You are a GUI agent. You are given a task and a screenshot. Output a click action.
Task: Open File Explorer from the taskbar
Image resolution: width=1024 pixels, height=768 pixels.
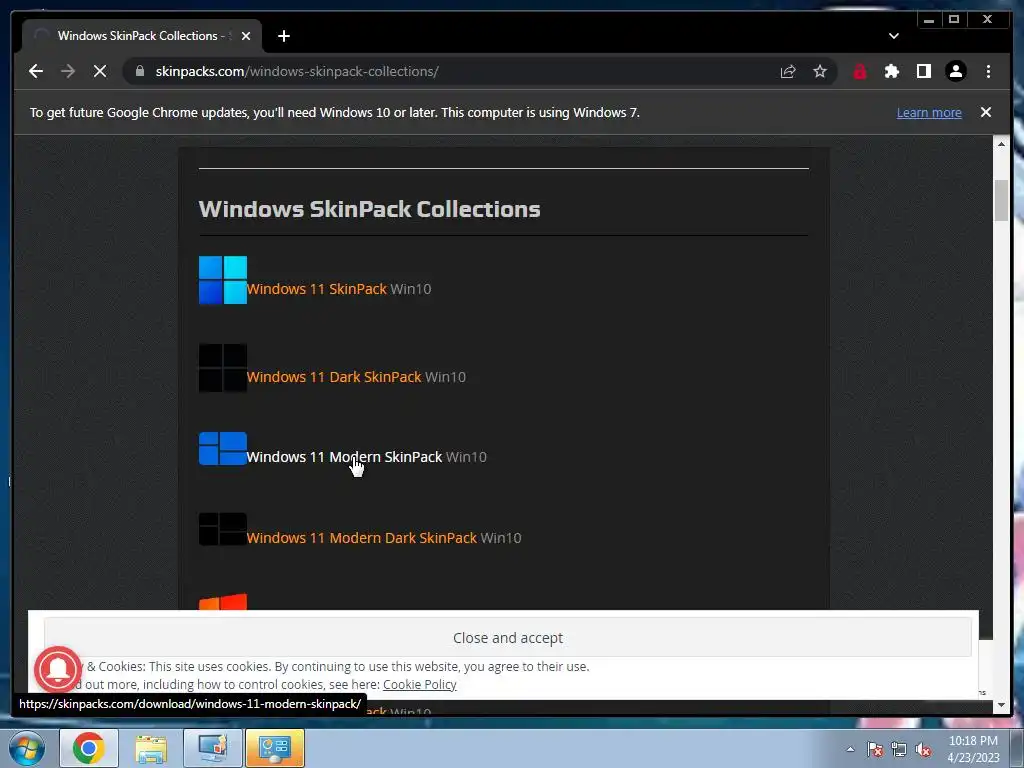(151, 748)
